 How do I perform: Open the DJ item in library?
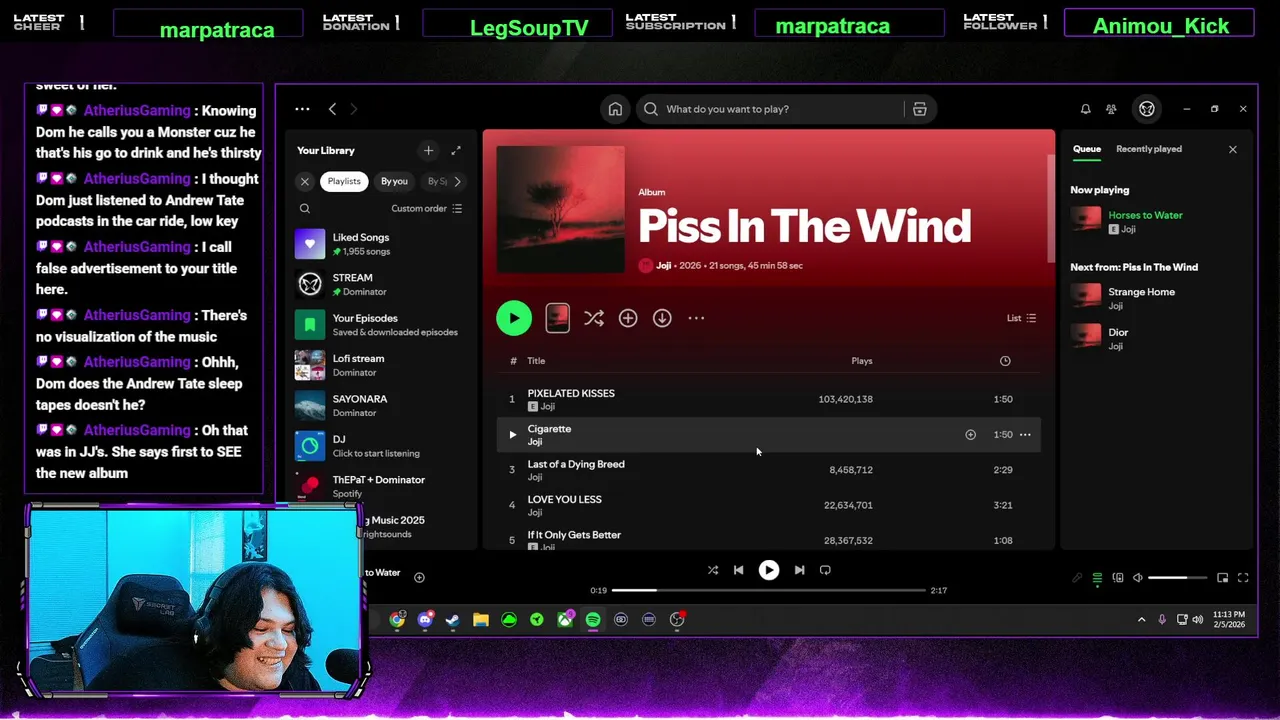[381, 446]
